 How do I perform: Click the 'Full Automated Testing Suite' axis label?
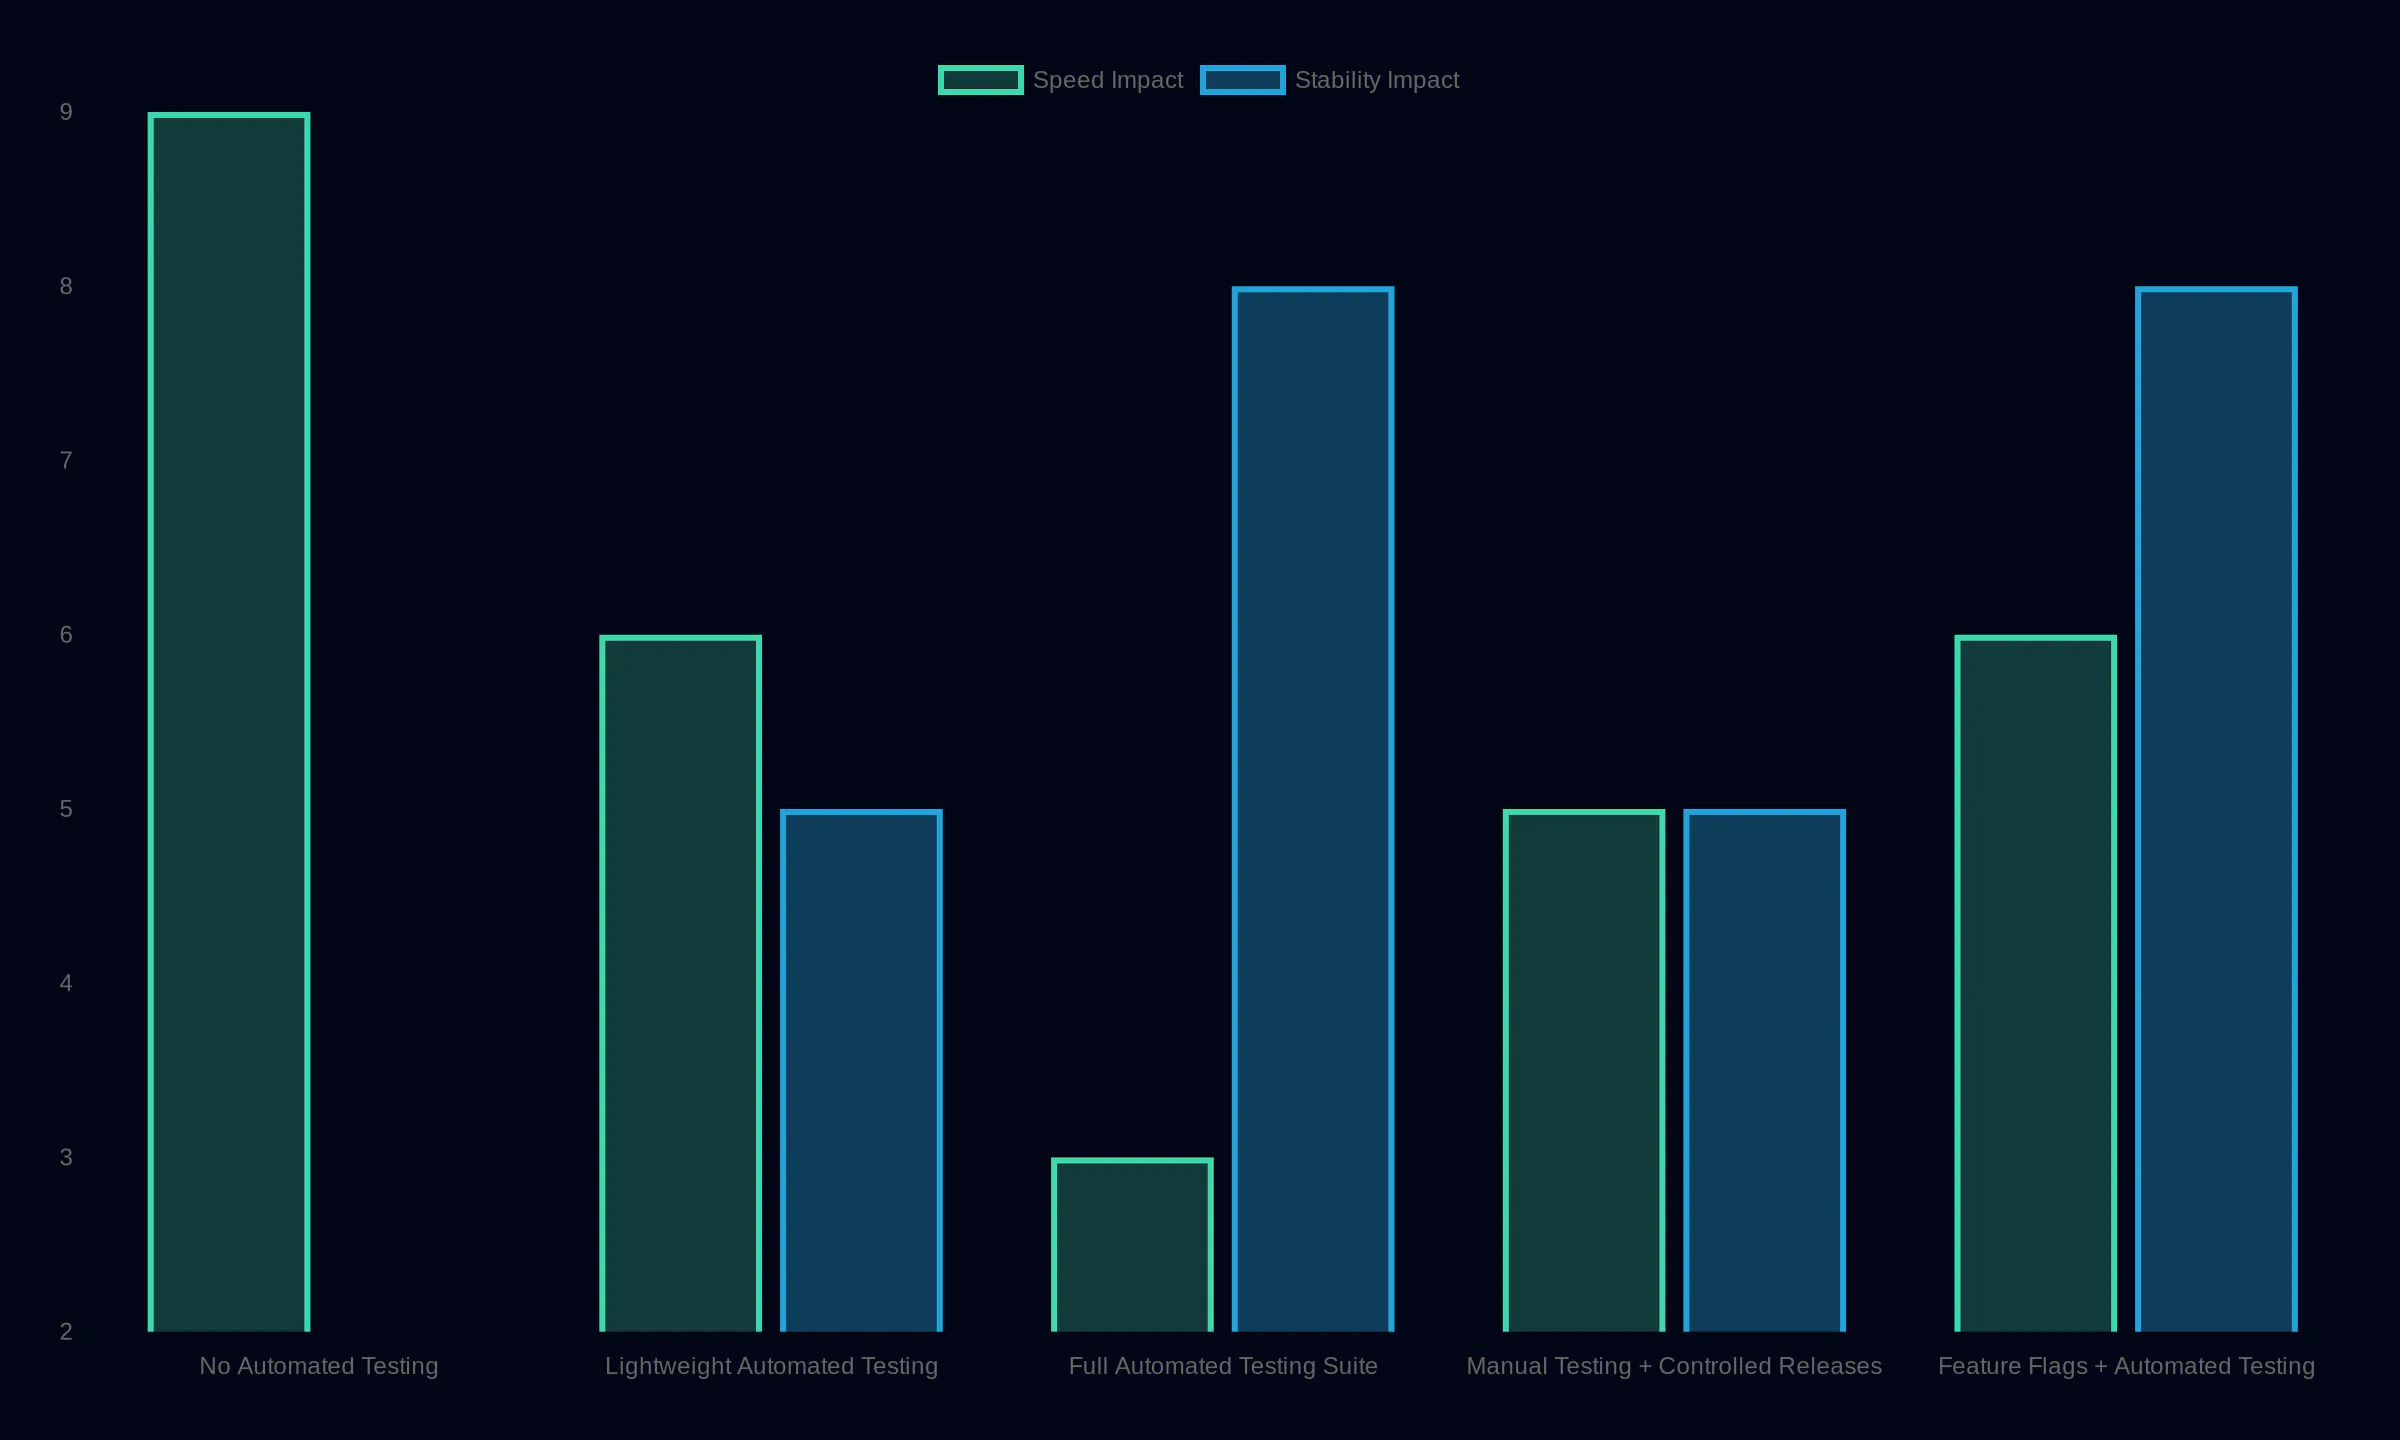1223,1366
